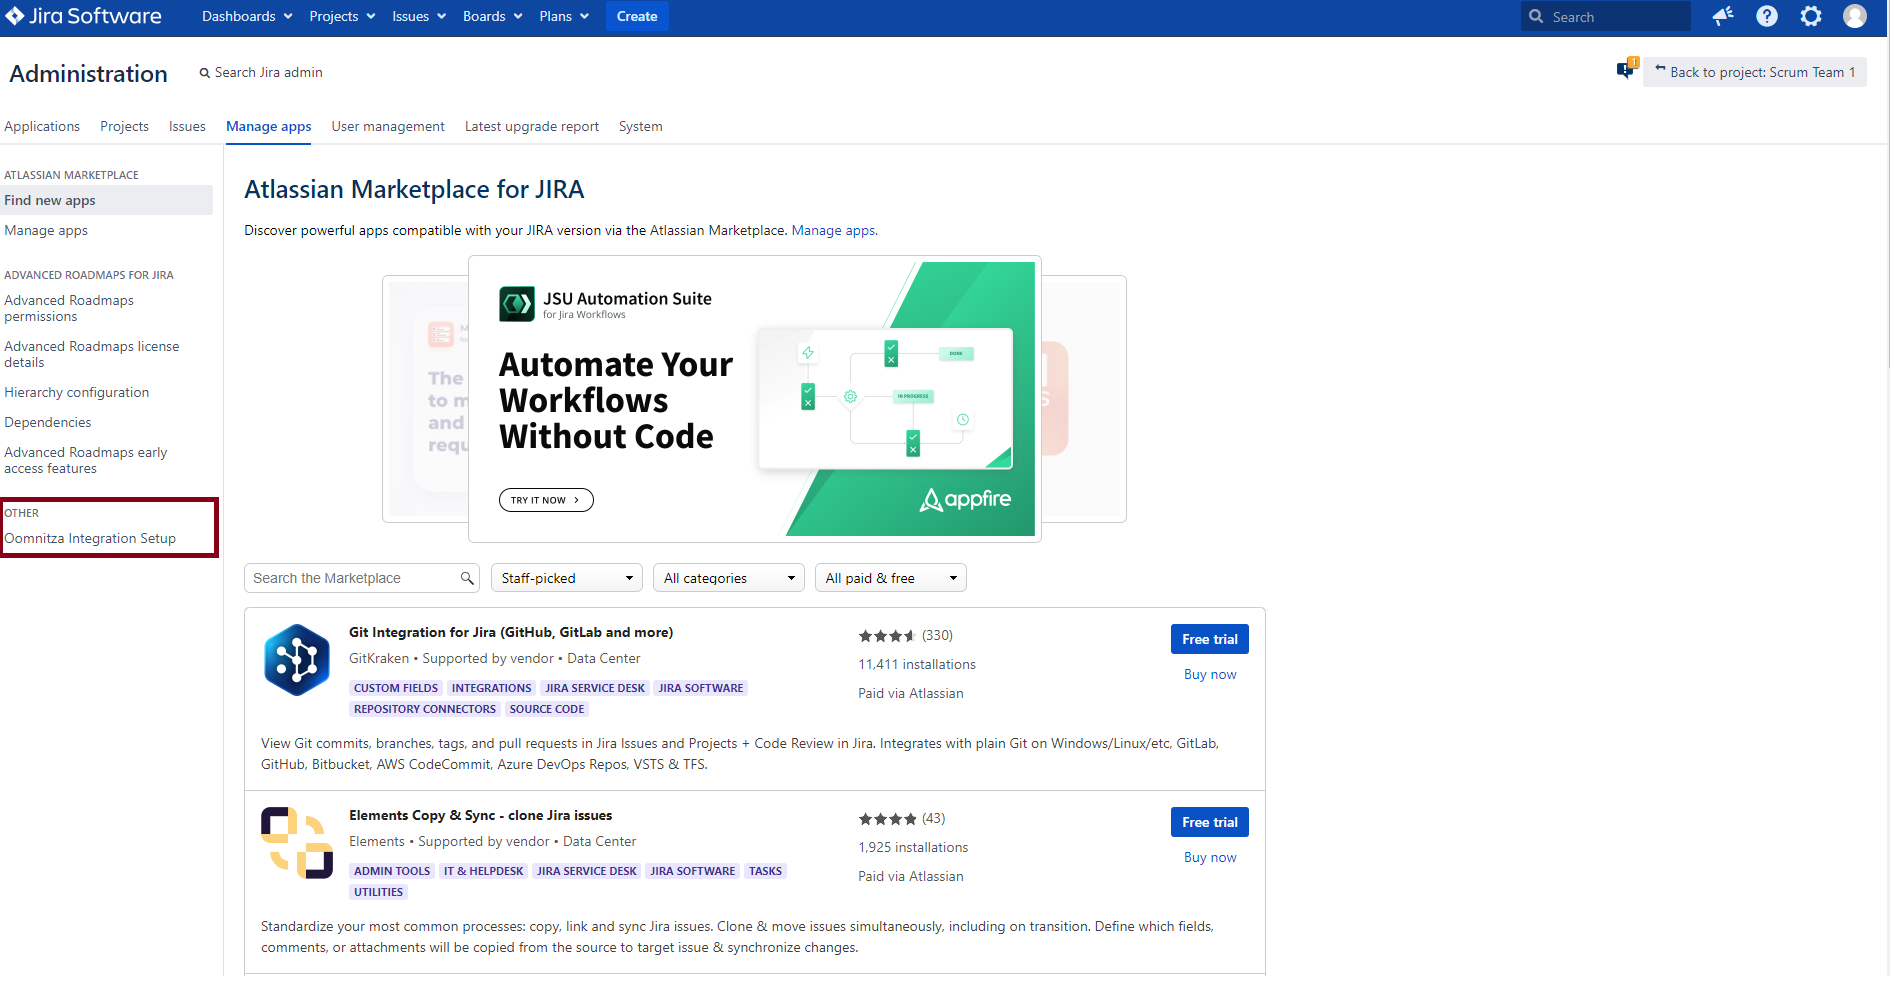Open Oomnitza Integration Setup in sidebar

pos(90,538)
